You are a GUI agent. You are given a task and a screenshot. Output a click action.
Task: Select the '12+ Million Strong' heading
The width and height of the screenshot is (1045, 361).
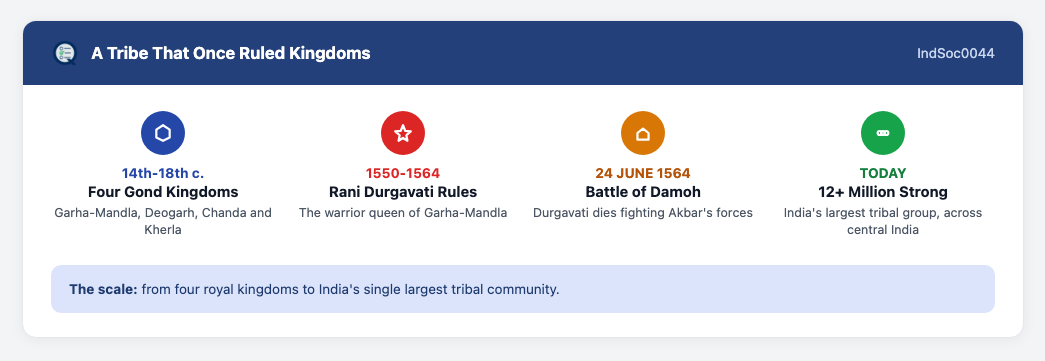click(x=882, y=192)
